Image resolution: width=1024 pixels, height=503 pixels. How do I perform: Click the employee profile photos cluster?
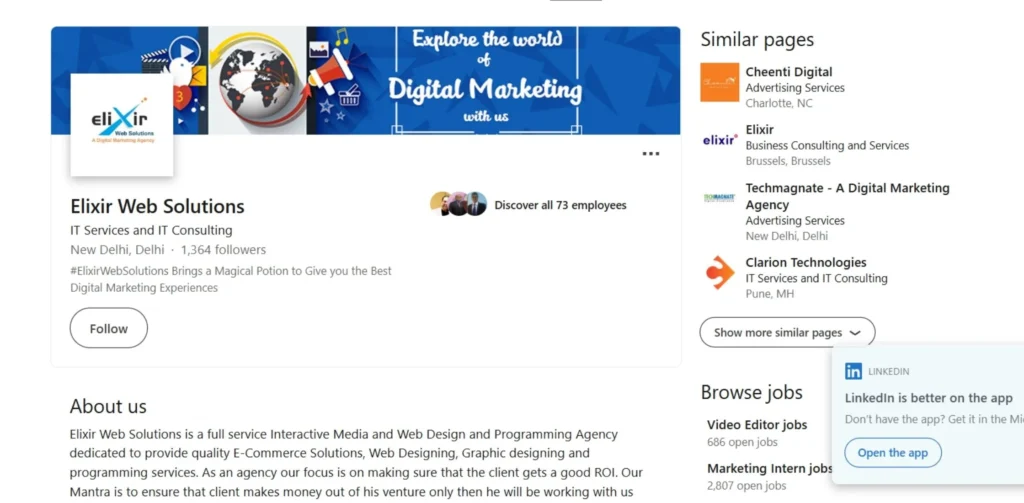(x=458, y=204)
